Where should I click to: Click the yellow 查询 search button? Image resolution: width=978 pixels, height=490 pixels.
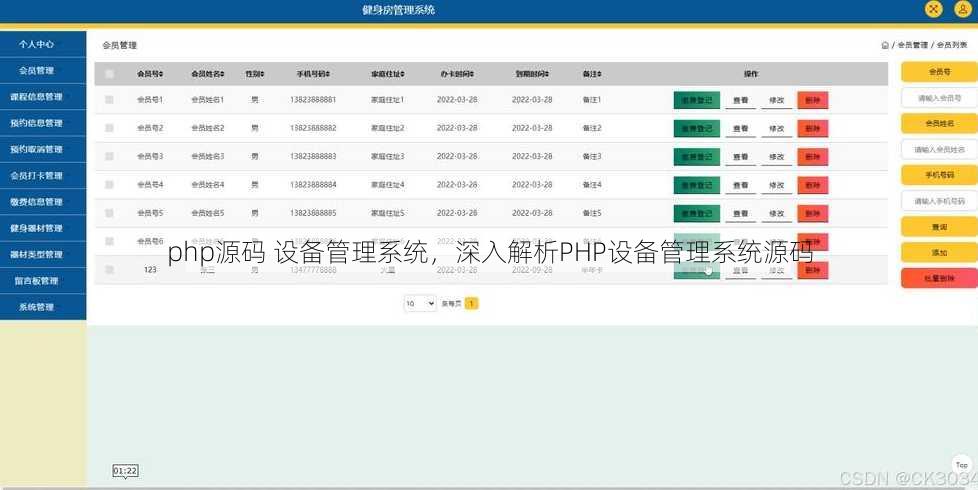[939, 227]
